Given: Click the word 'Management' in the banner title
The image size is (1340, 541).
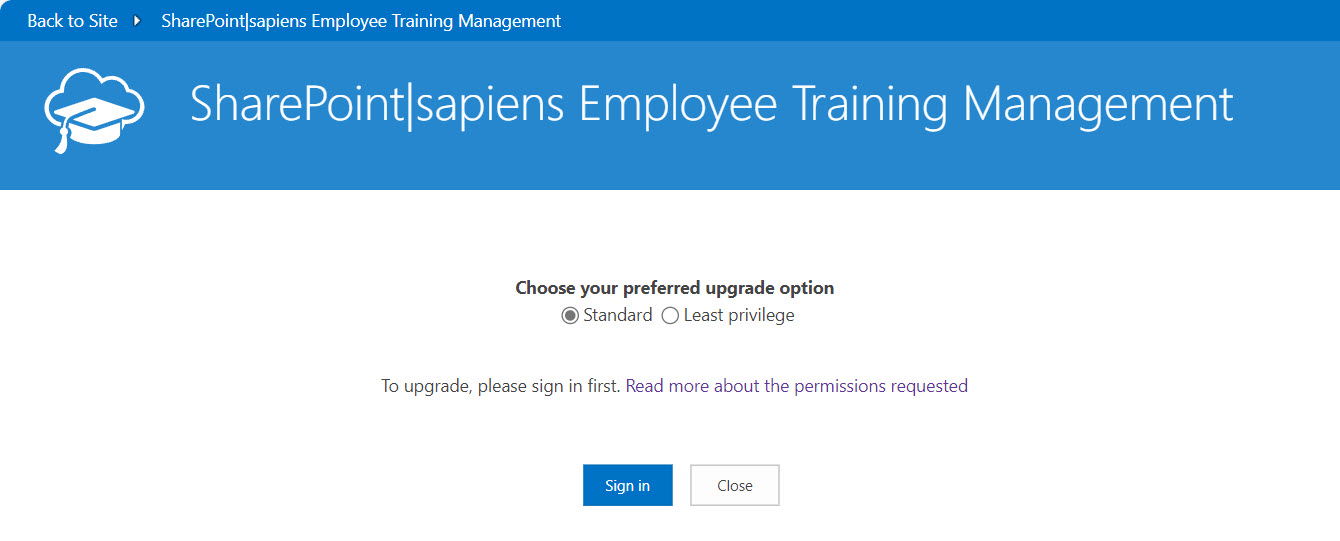Looking at the screenshot, I should tap(1098, 106).
